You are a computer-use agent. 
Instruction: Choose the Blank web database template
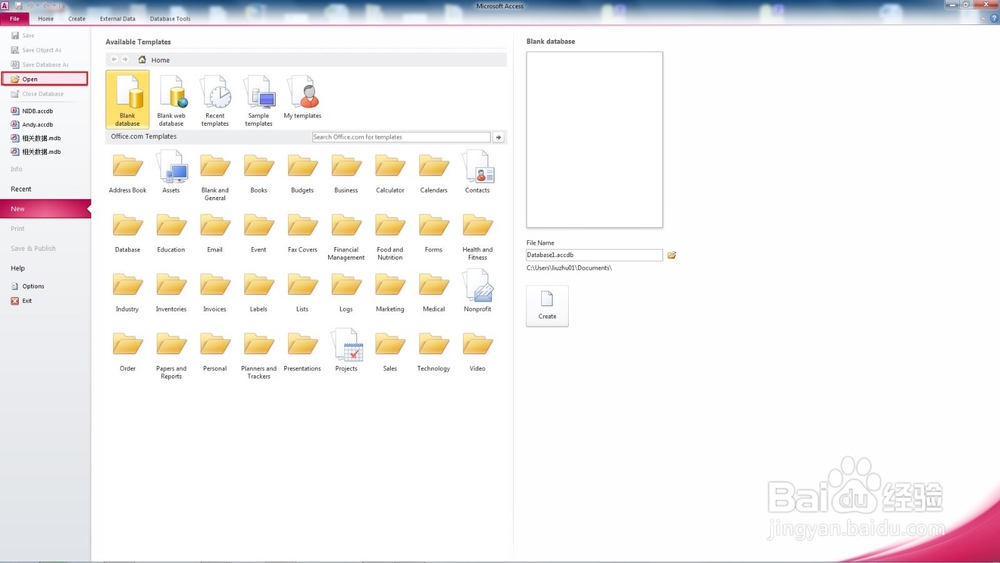(171, 99)
